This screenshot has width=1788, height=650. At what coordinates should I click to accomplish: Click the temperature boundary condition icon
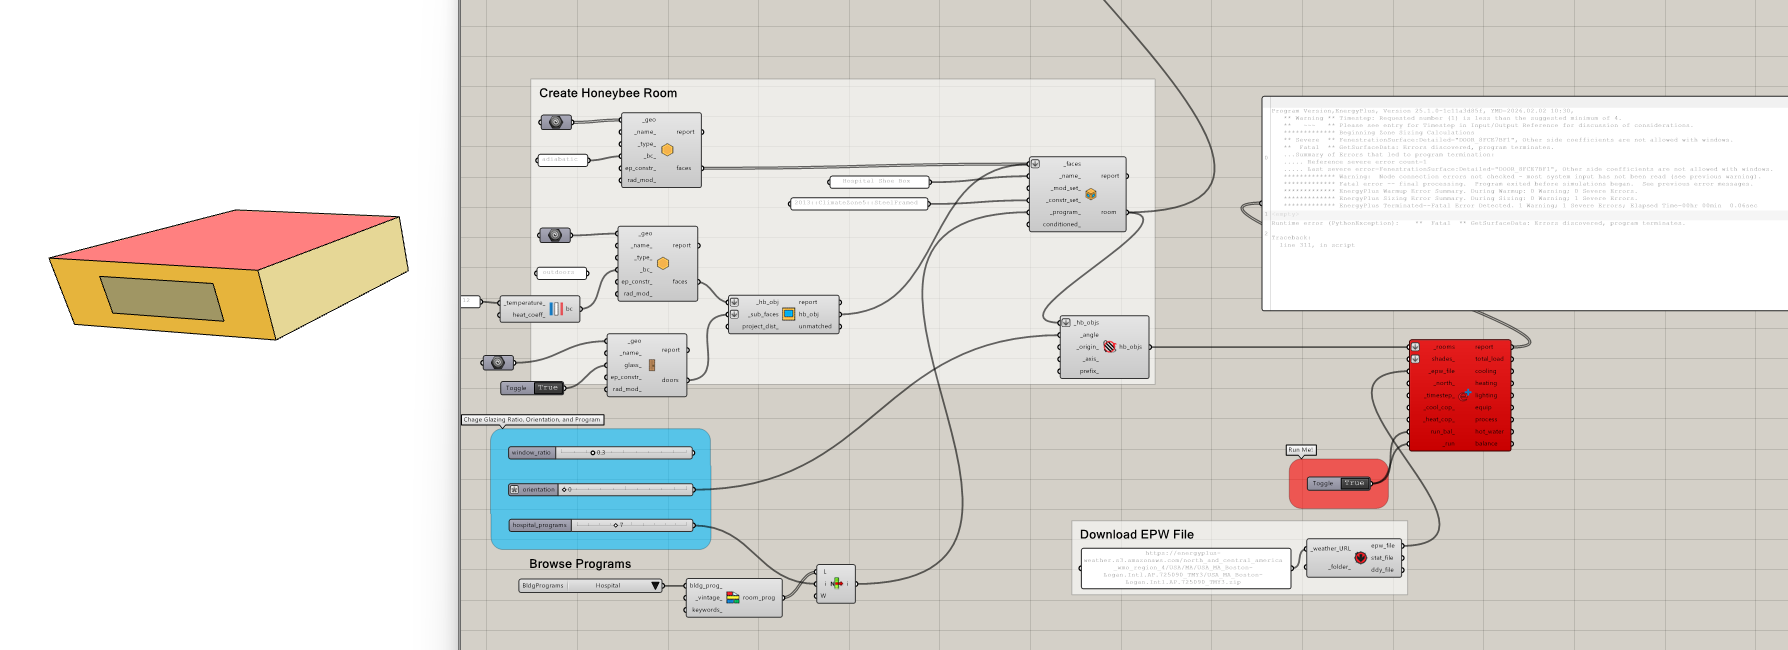(x=555, y=309)
